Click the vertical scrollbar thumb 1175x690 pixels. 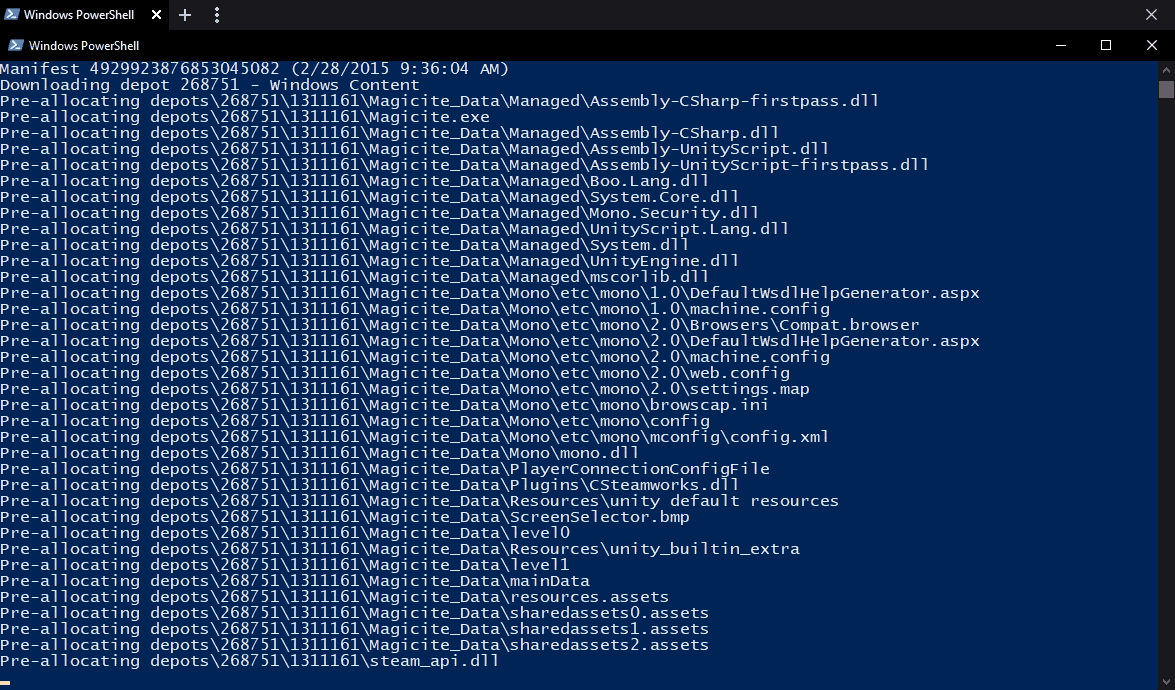1166,89
